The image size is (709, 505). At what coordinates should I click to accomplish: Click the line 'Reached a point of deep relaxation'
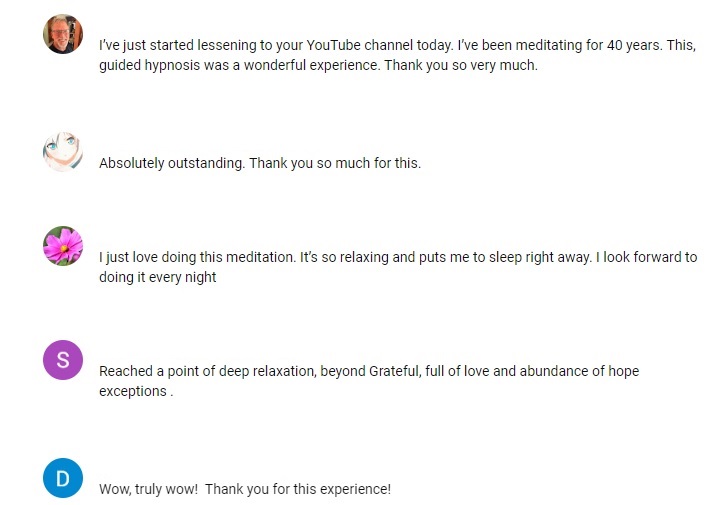[x=369, y=371]
